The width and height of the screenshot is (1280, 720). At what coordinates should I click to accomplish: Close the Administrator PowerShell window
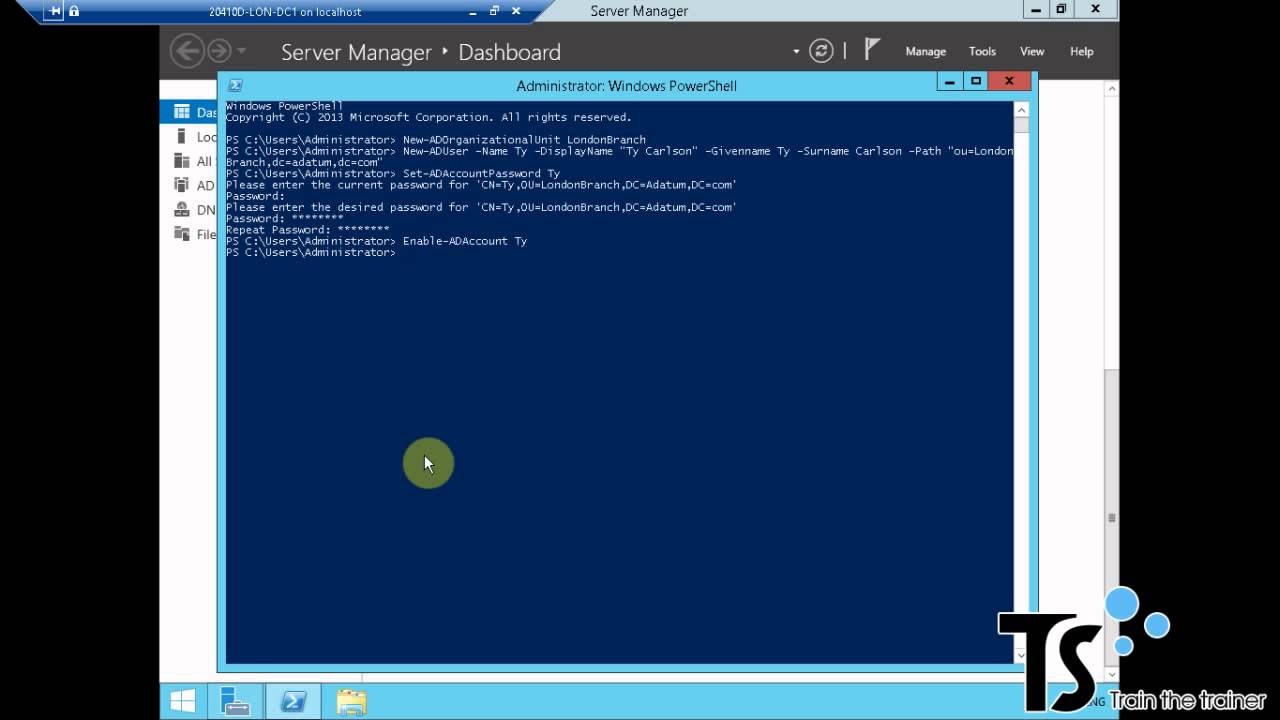(x=1009, y=81)
